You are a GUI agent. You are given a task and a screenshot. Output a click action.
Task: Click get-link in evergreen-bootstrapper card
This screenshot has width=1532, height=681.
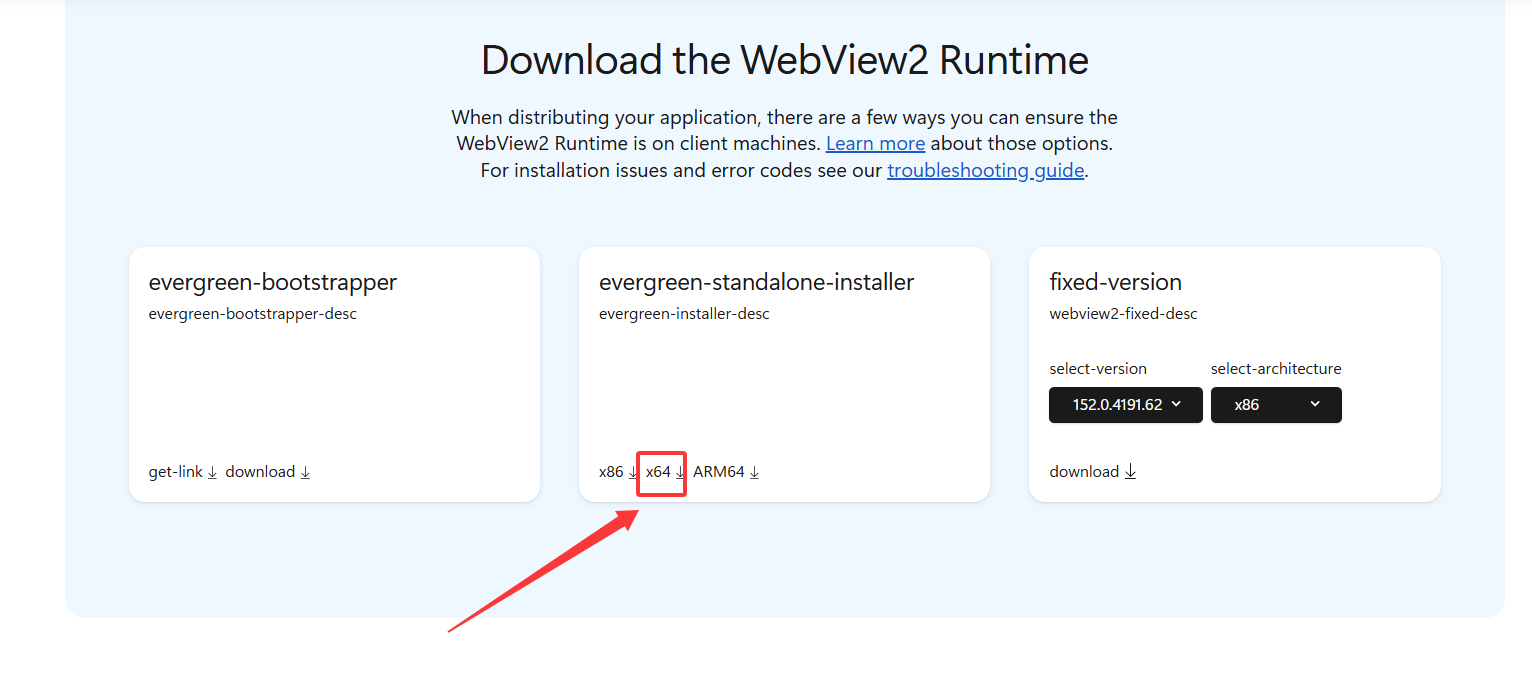click(x=183, y=472)
